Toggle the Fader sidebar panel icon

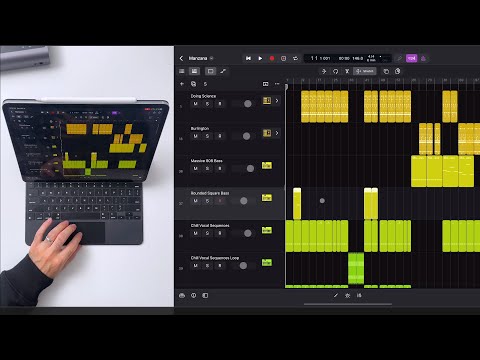(x=205, y=295)
